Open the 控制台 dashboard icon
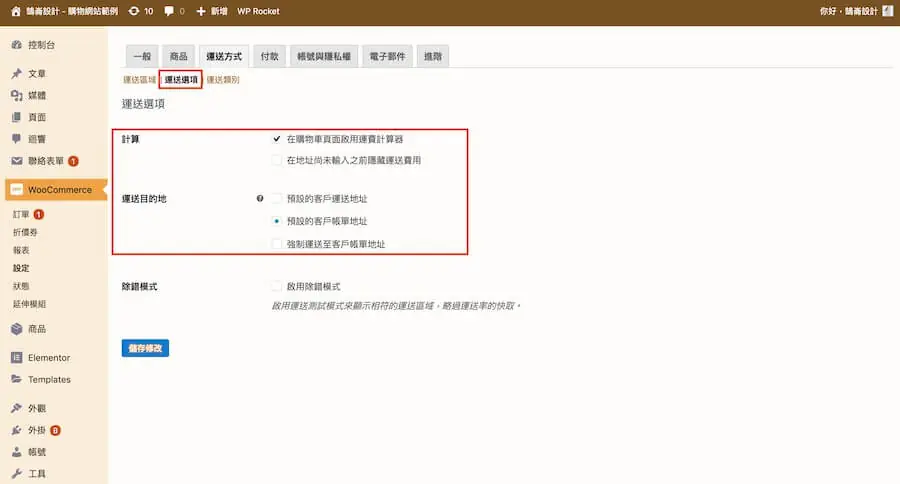Viewport: 900px width, 484px height. tap(17, 45)
